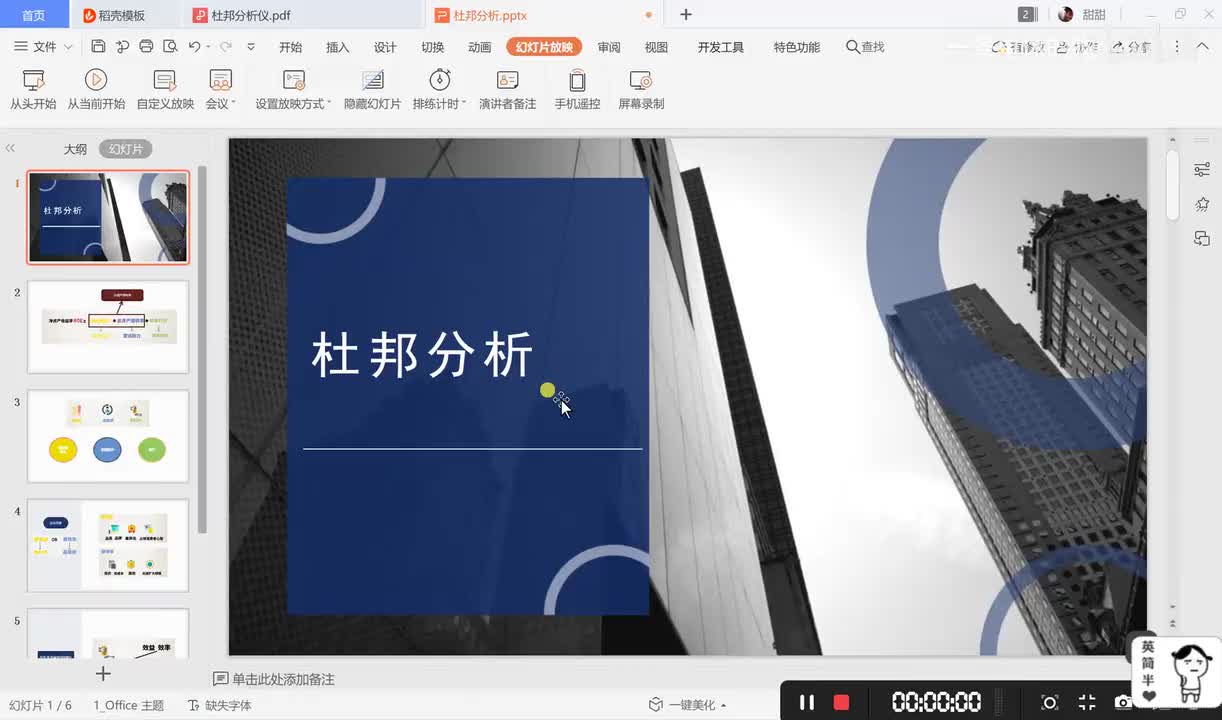
Task: Click the 杜邦分析 title text on slide
Action: [423, 355]
